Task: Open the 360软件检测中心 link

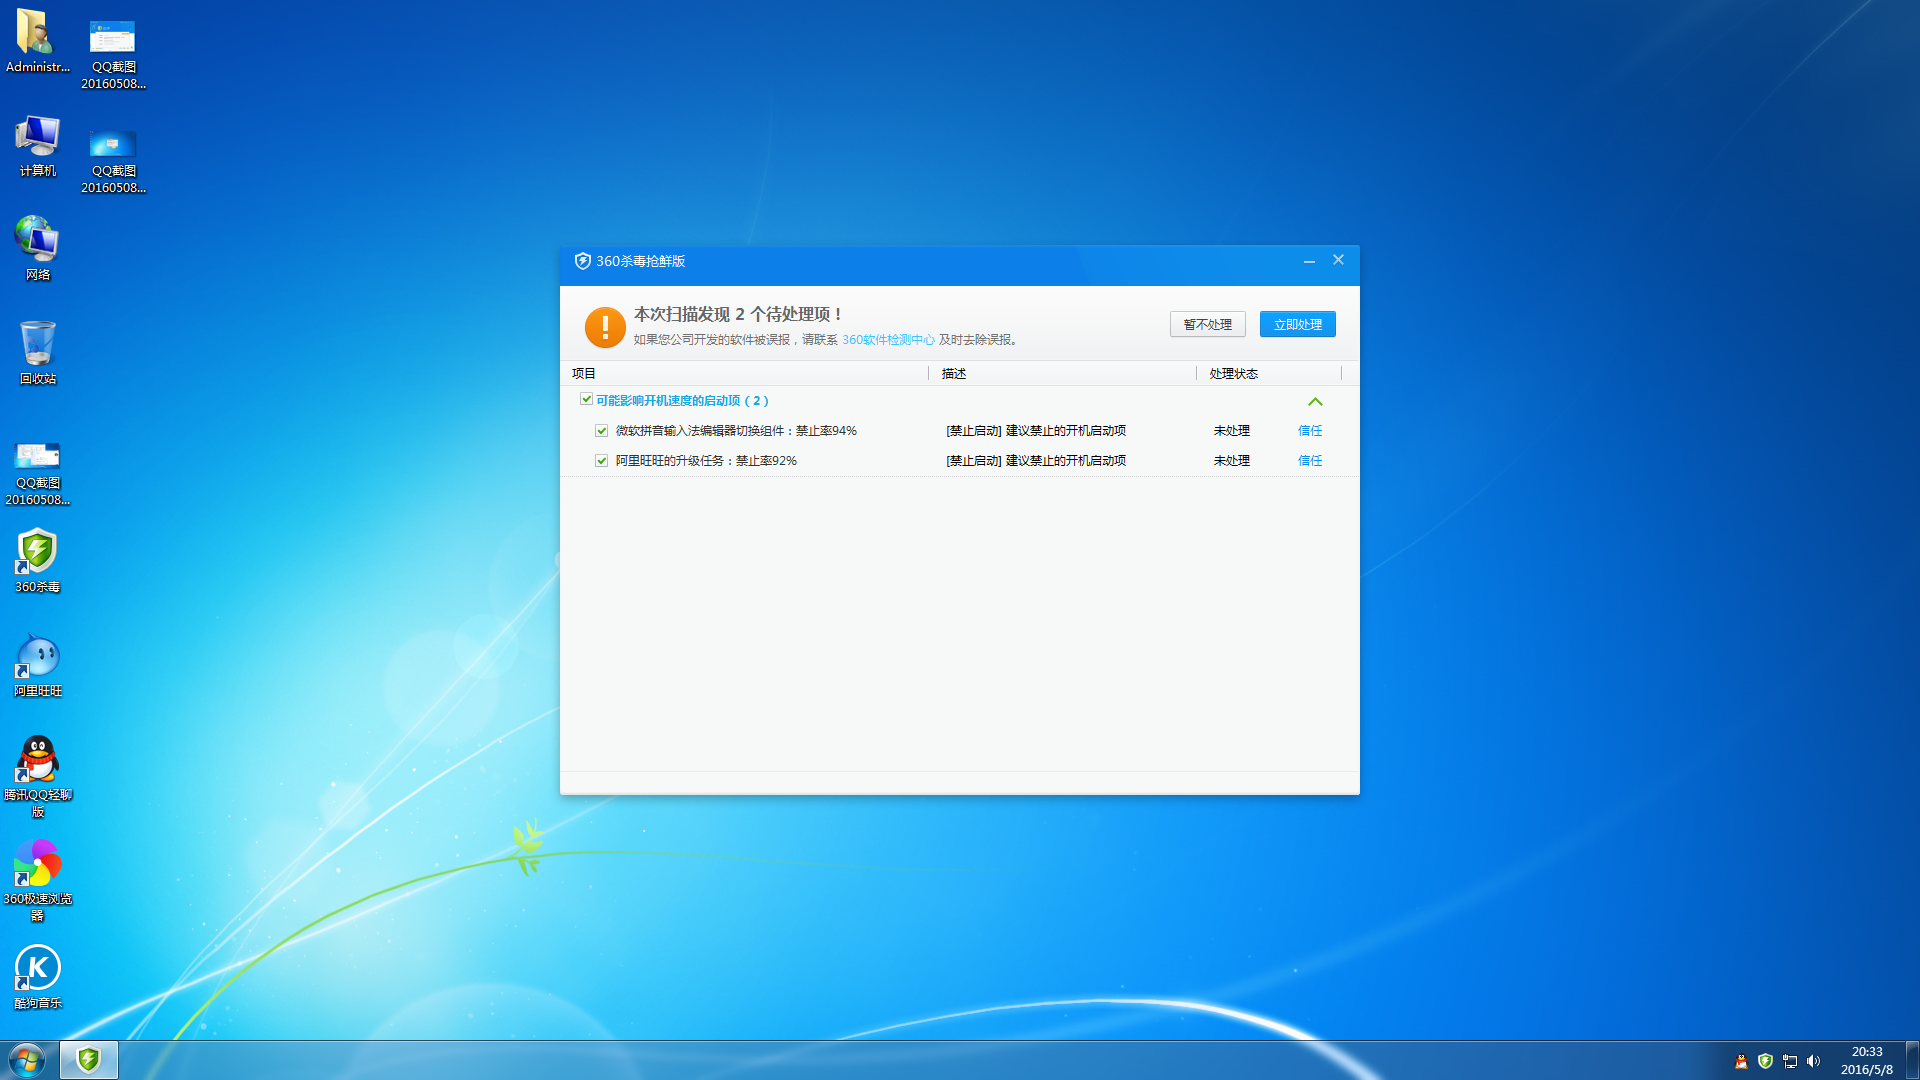Action: coord(888,340)
